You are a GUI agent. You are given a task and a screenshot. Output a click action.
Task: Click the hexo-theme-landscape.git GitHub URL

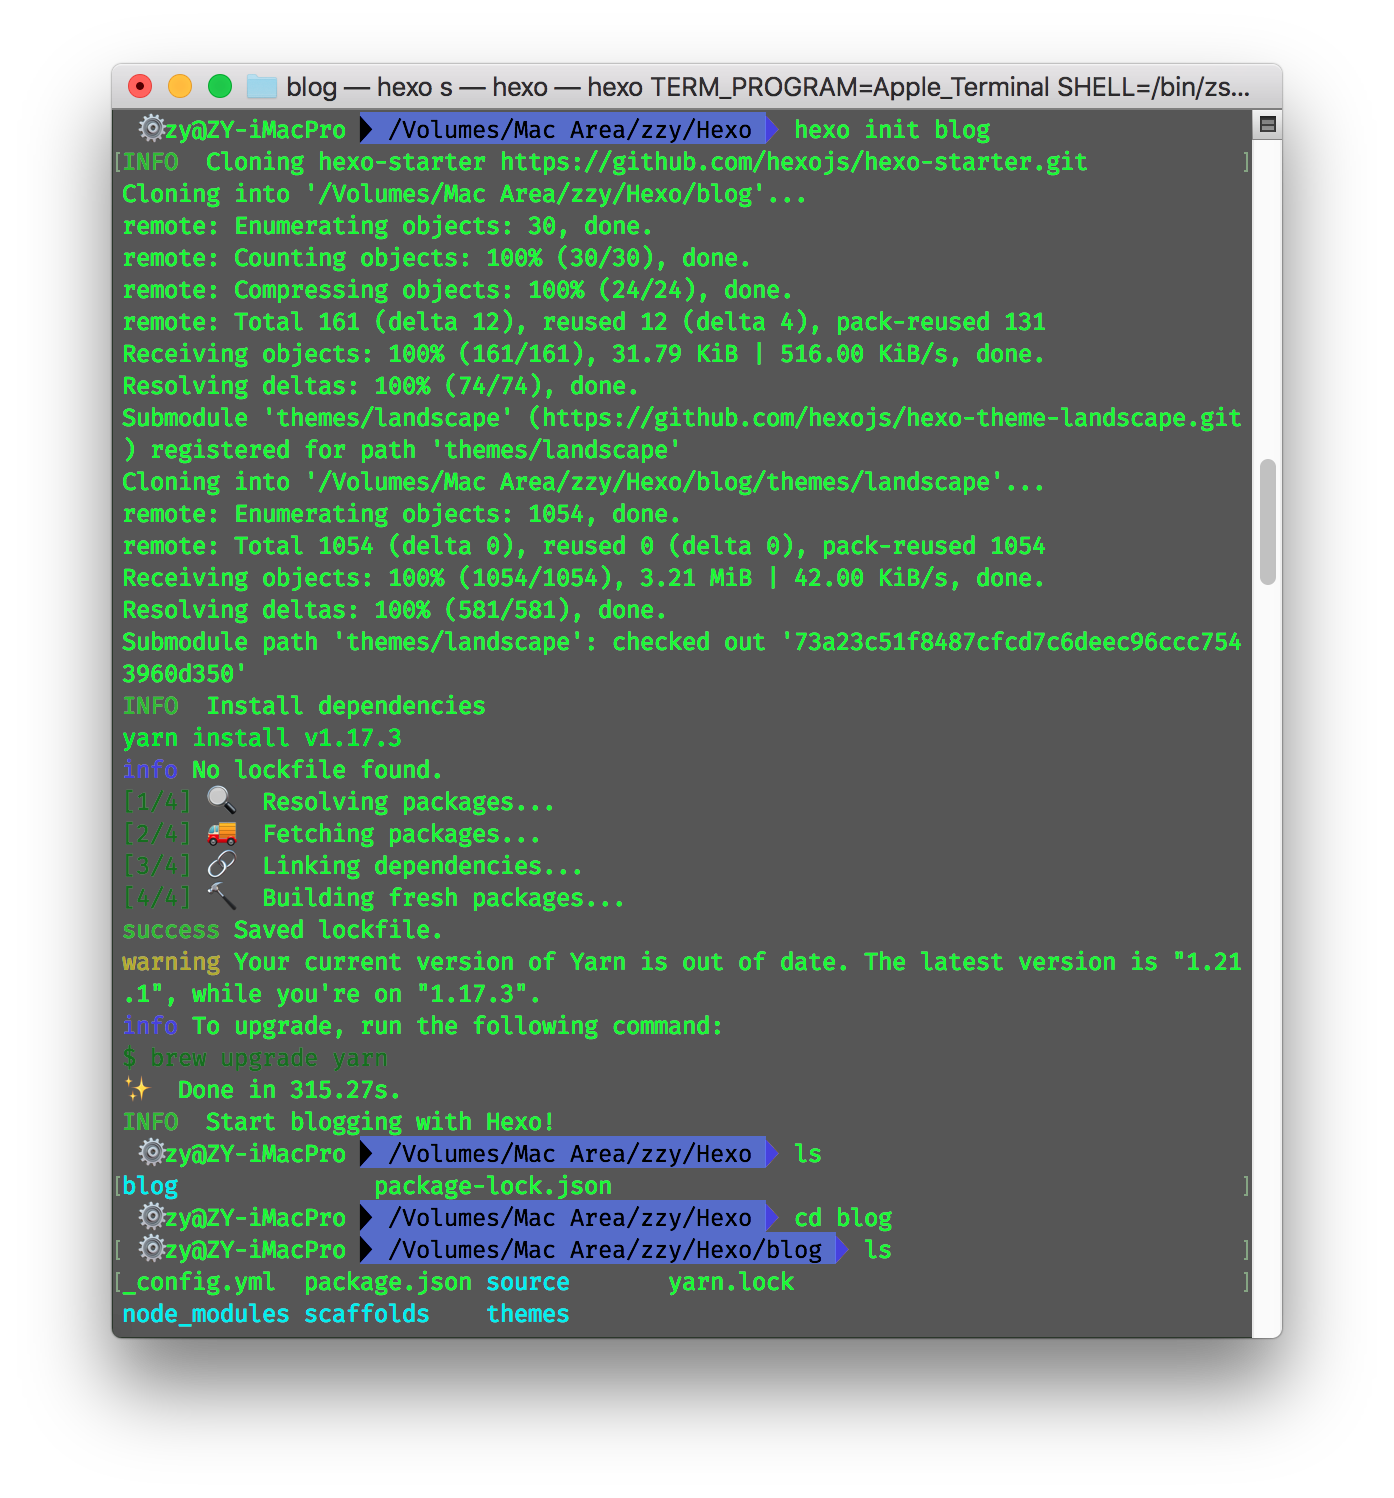[x=892, y=418]
